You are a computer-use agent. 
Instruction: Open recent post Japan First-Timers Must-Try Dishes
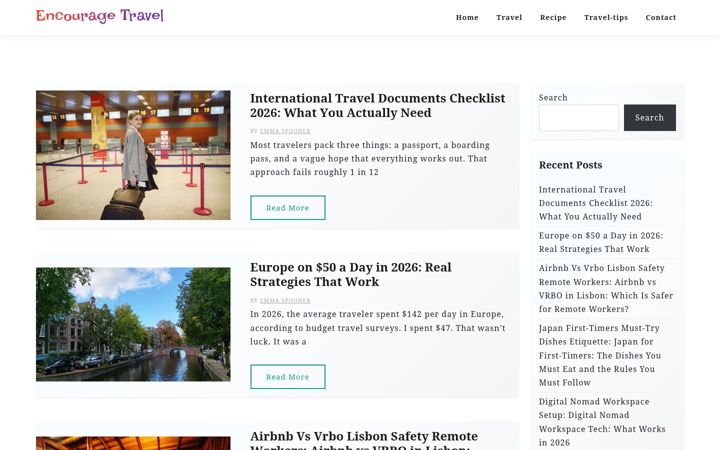[600, 355]
